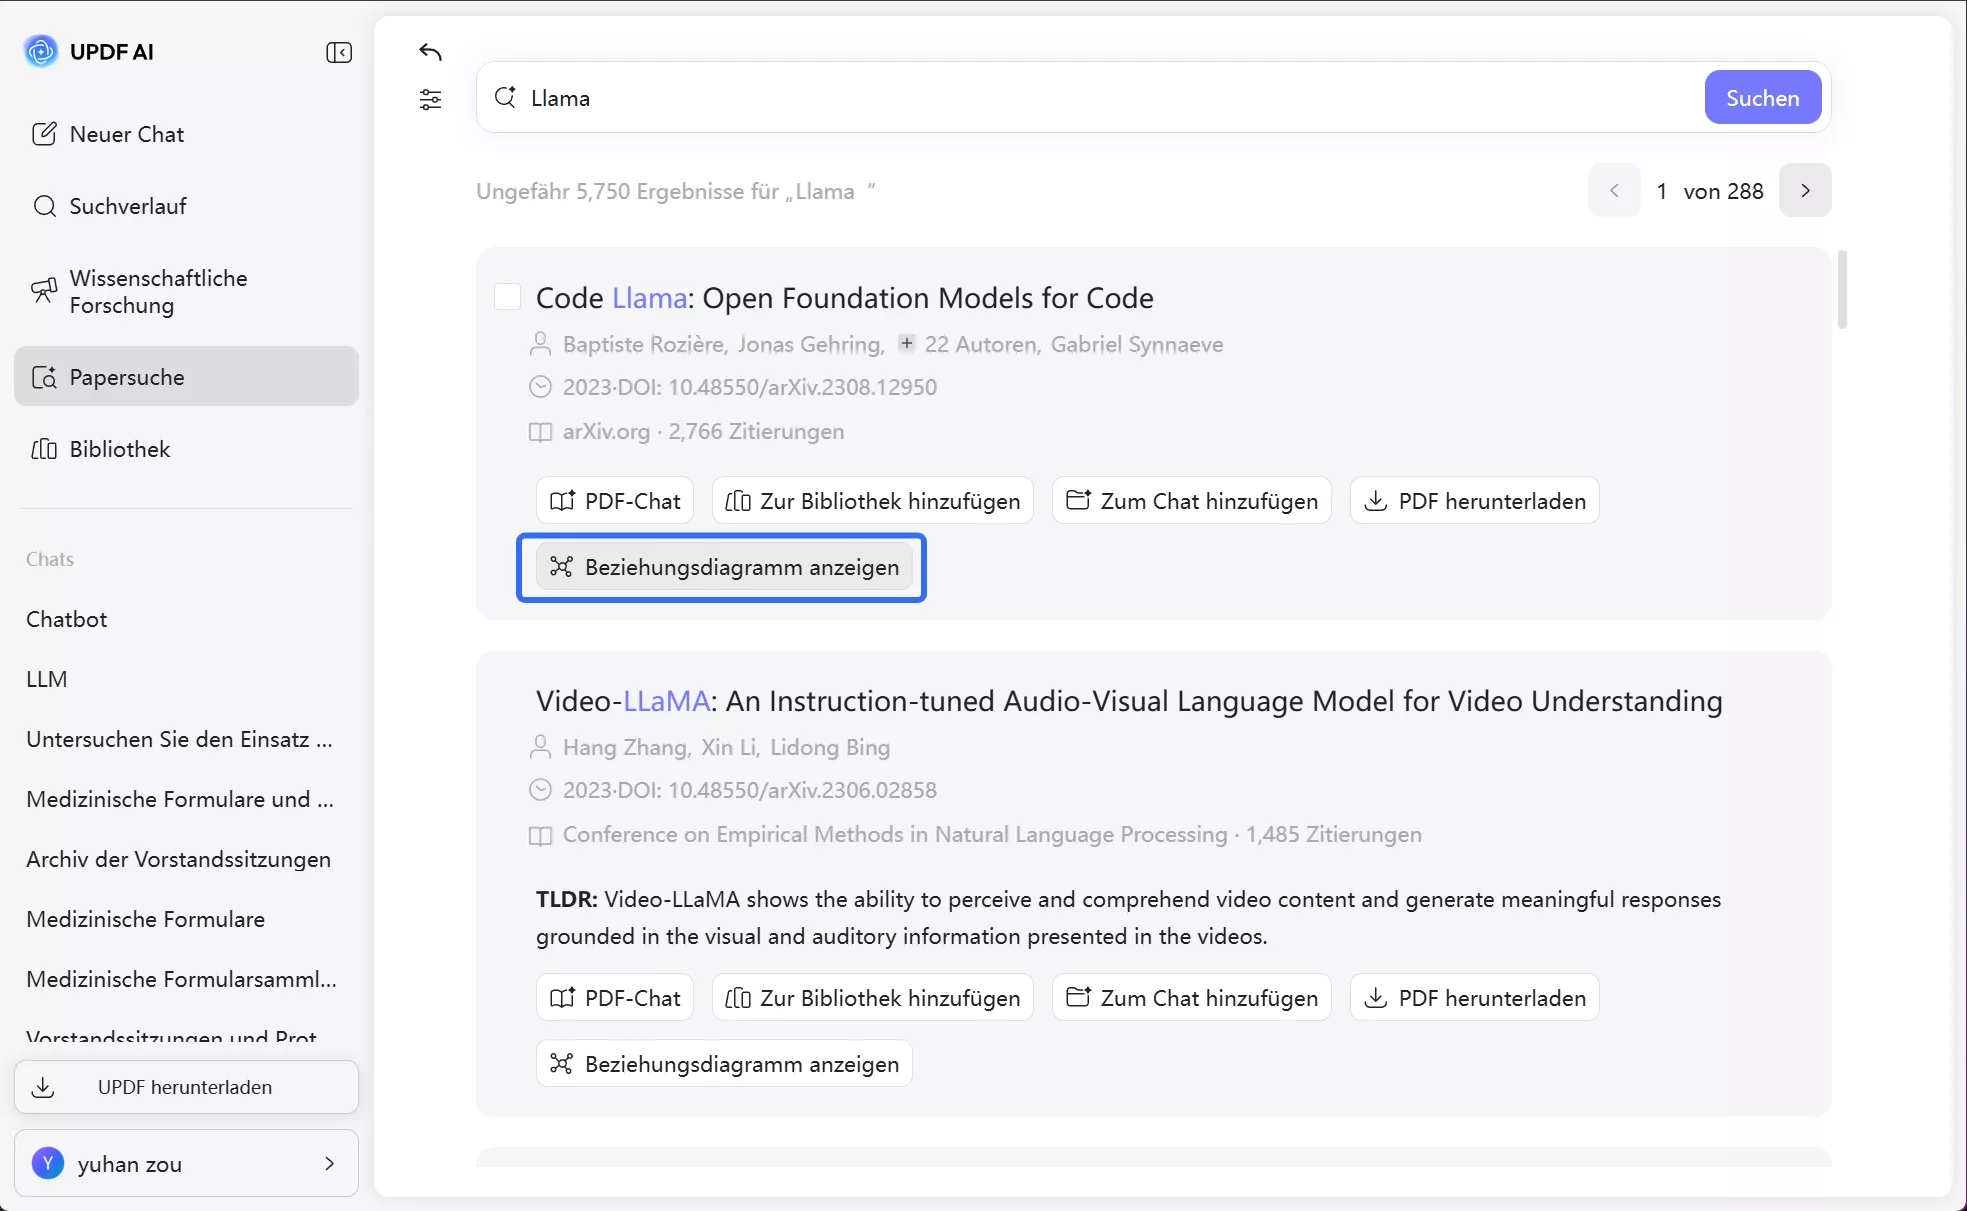This screenshot has height=1211, width=1967.
Task: Check the Code Llama paper checkbox
Action: click(x=508, y=297)
